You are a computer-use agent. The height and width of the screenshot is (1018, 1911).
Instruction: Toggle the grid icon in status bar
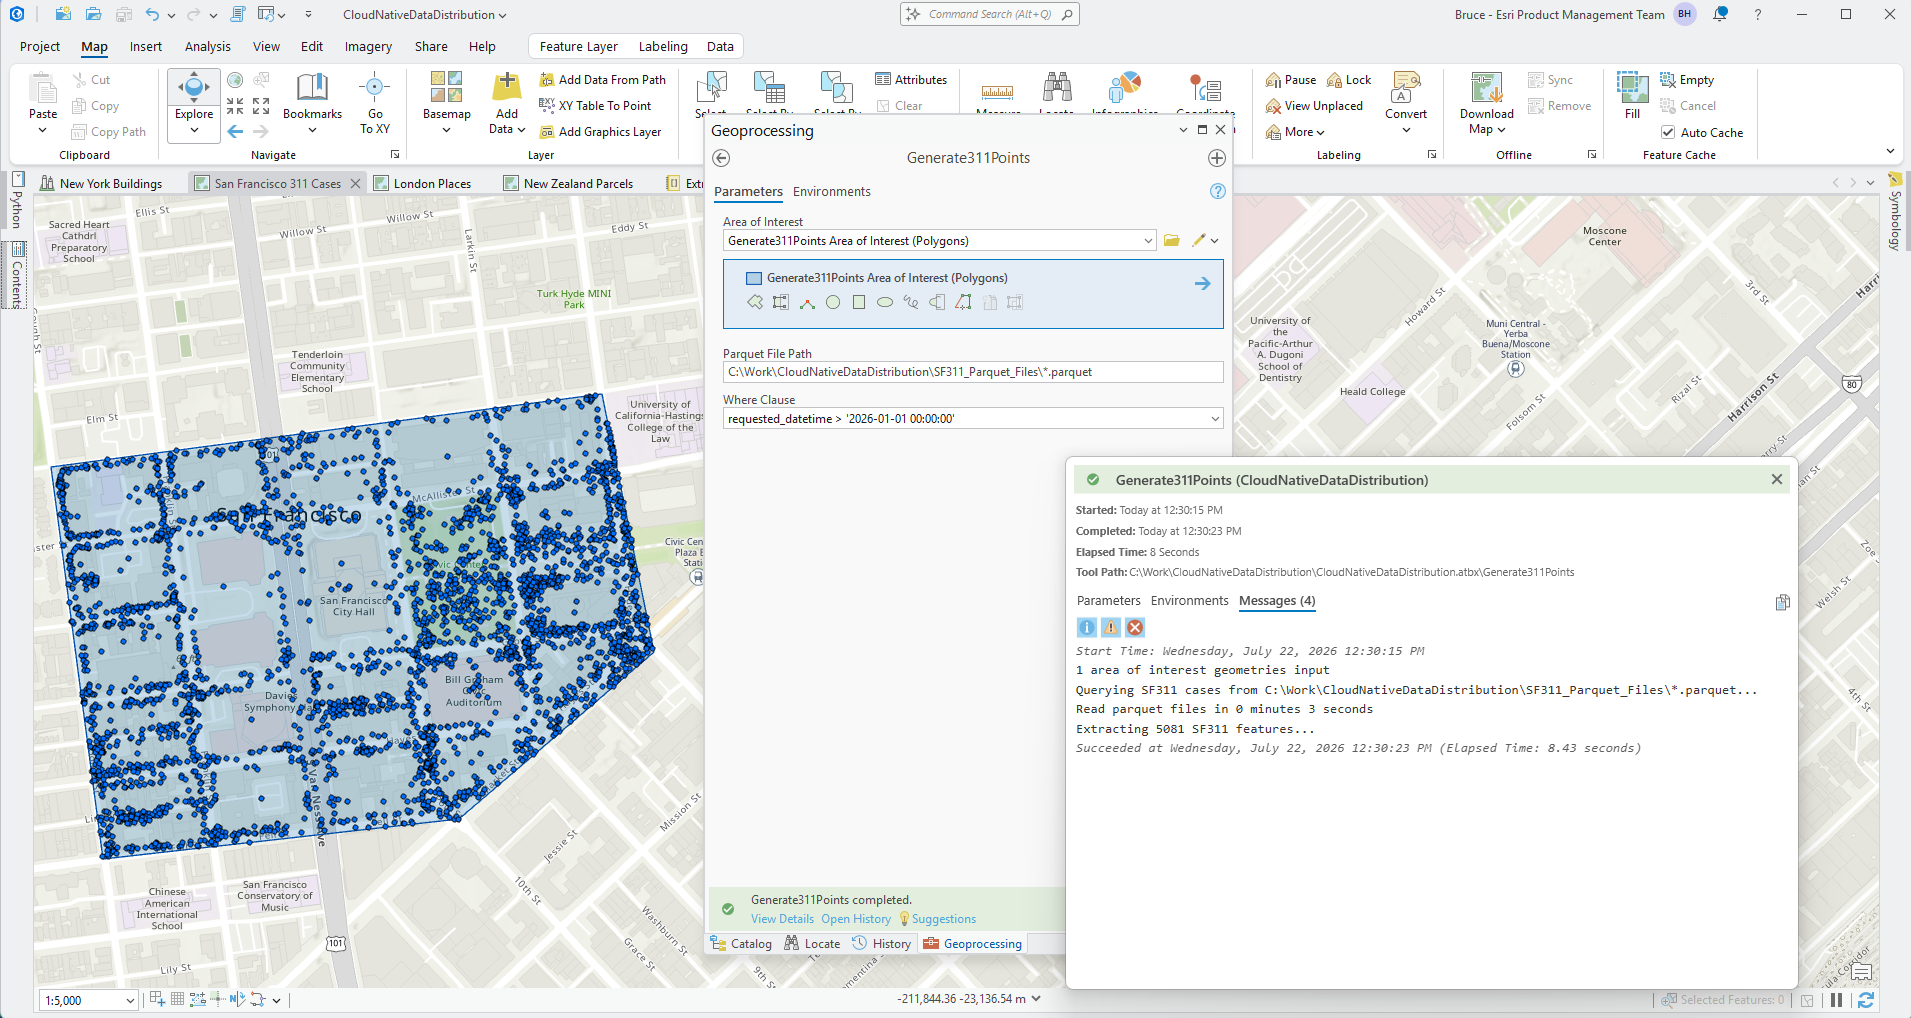pyautogui.click(x=177, y=999)
